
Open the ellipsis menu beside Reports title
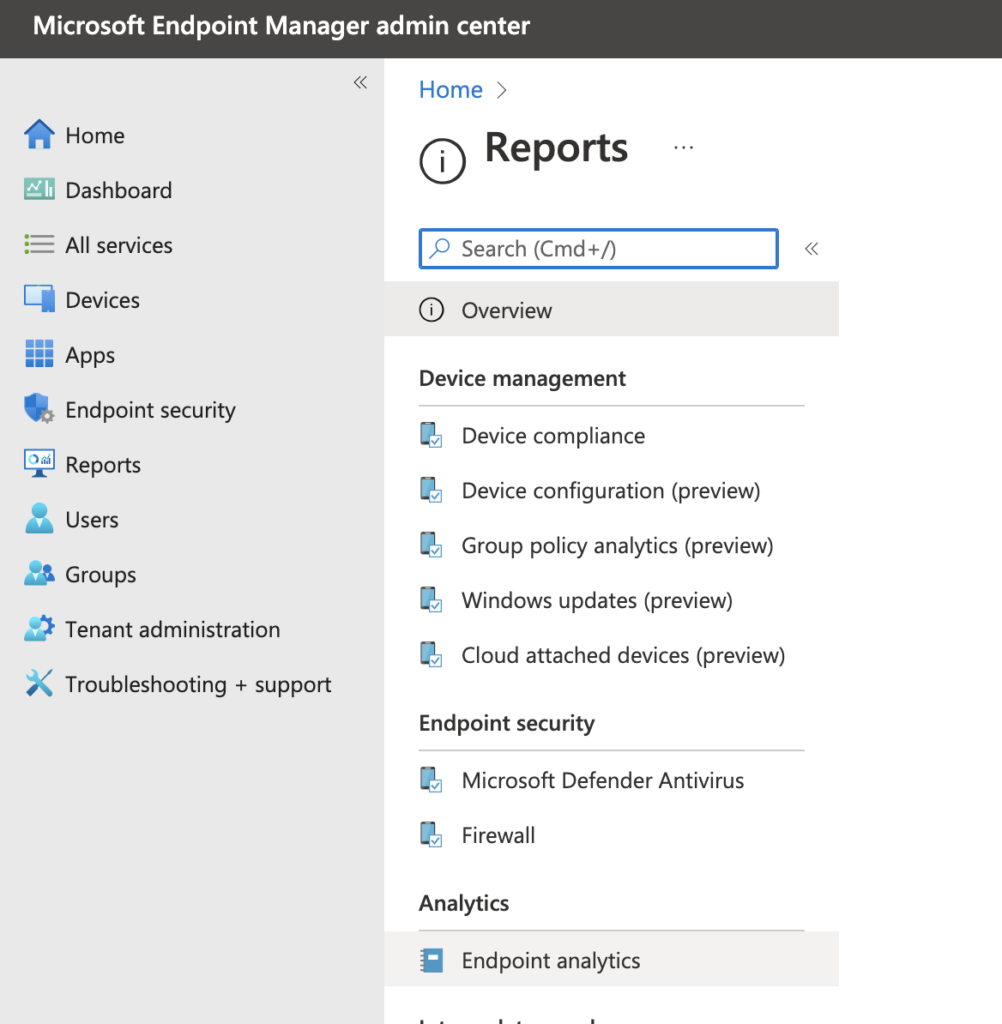point(684,148)
